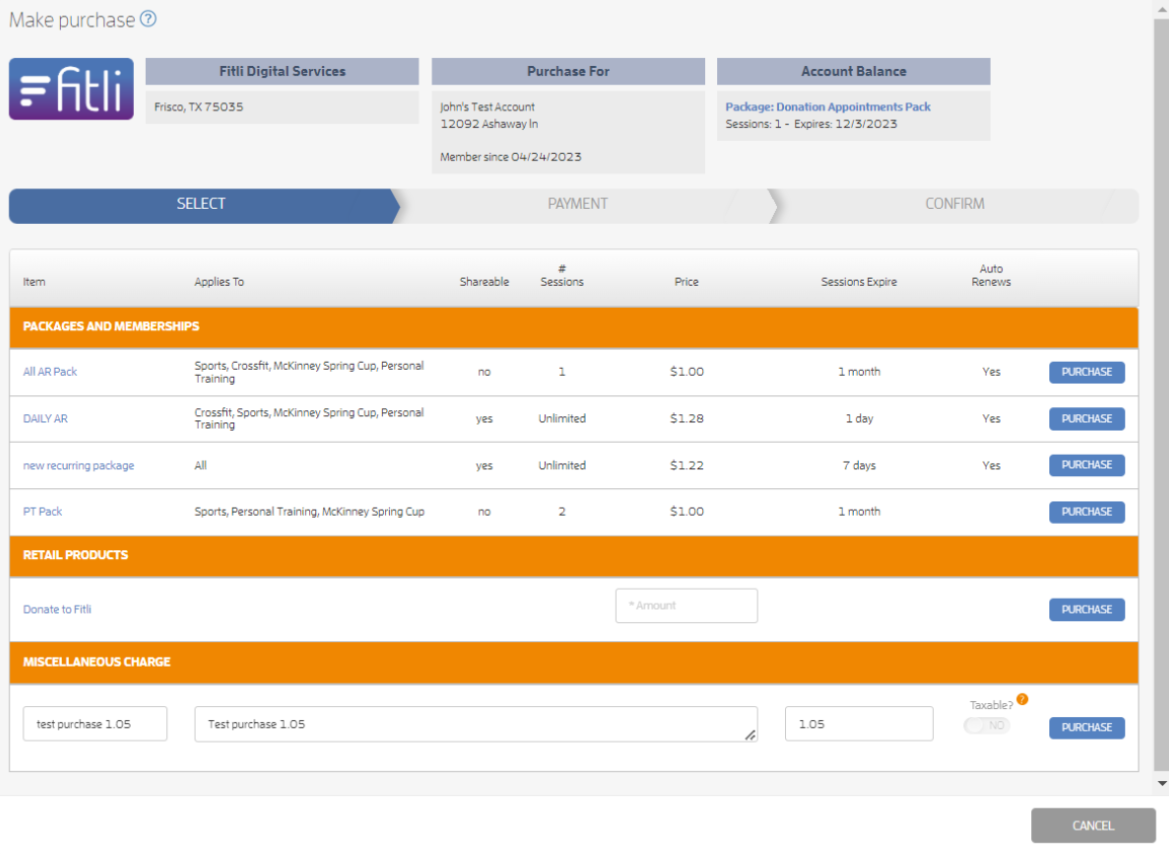Click the Applies To column header
This screenshot has width=1169, height=854.
tap(219, 282)
